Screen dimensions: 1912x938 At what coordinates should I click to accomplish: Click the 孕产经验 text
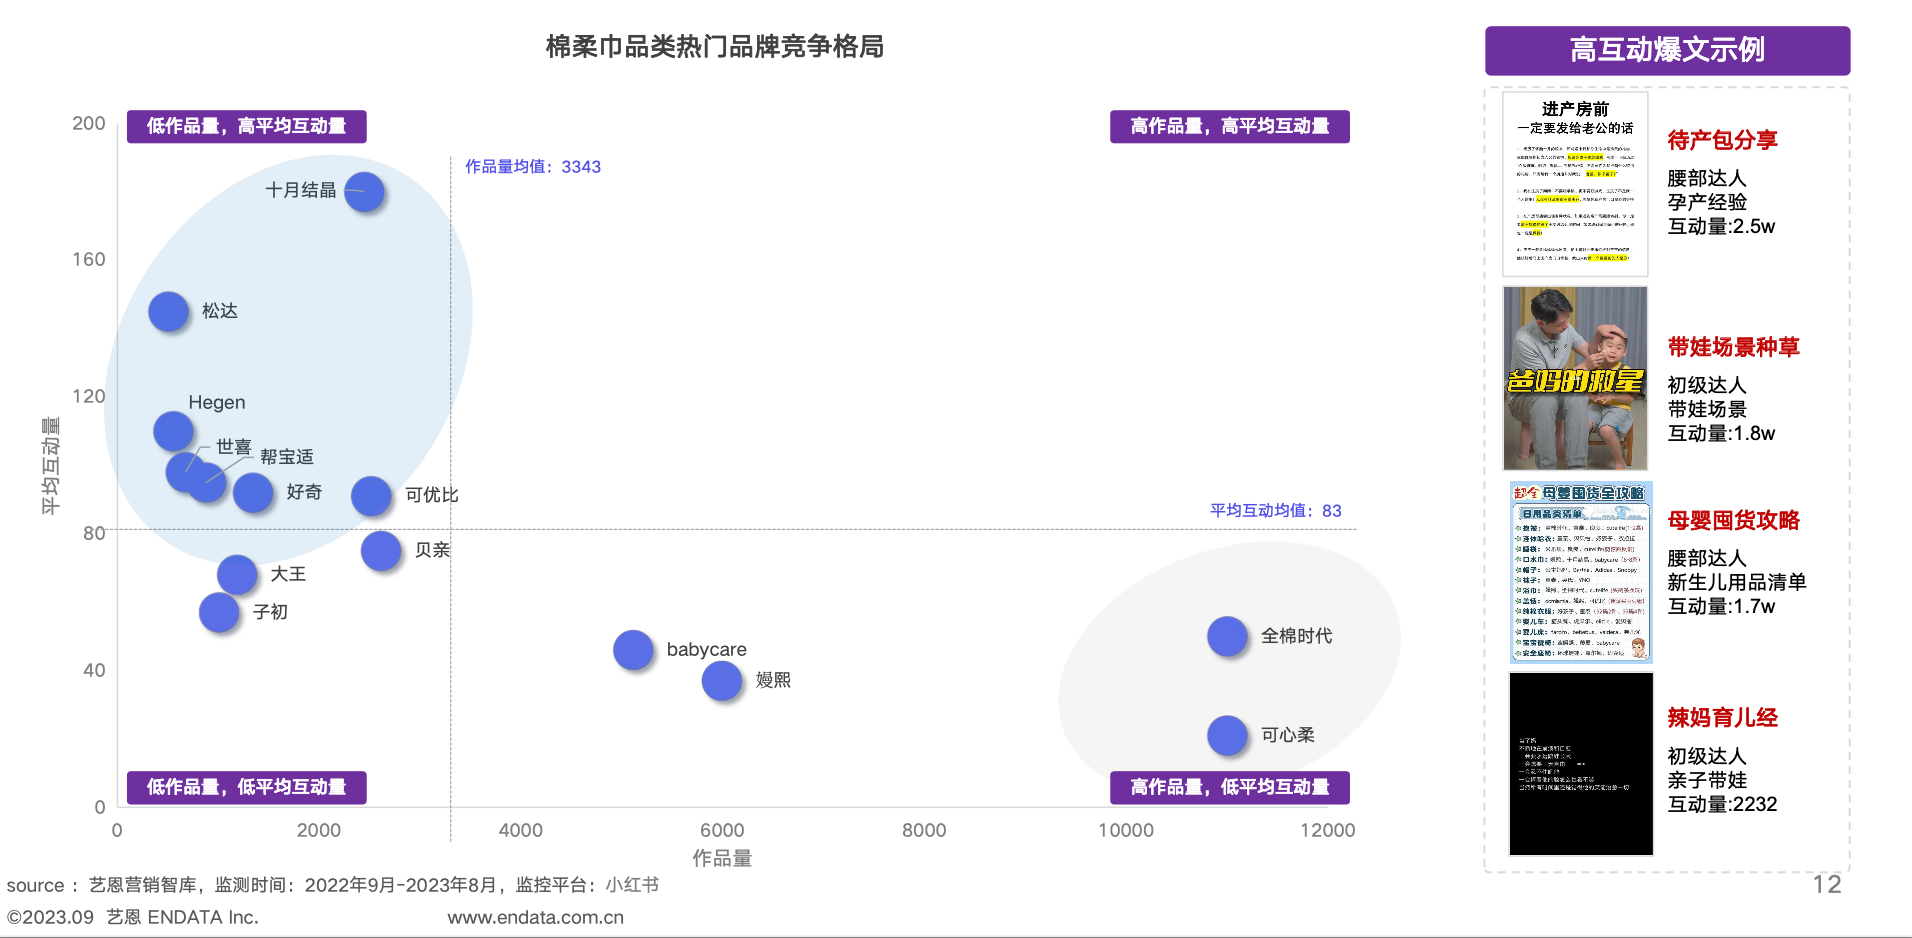[1707, 202]
